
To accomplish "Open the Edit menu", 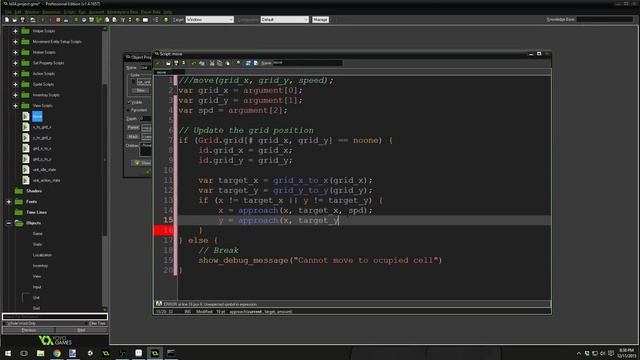I will point(18,12).
